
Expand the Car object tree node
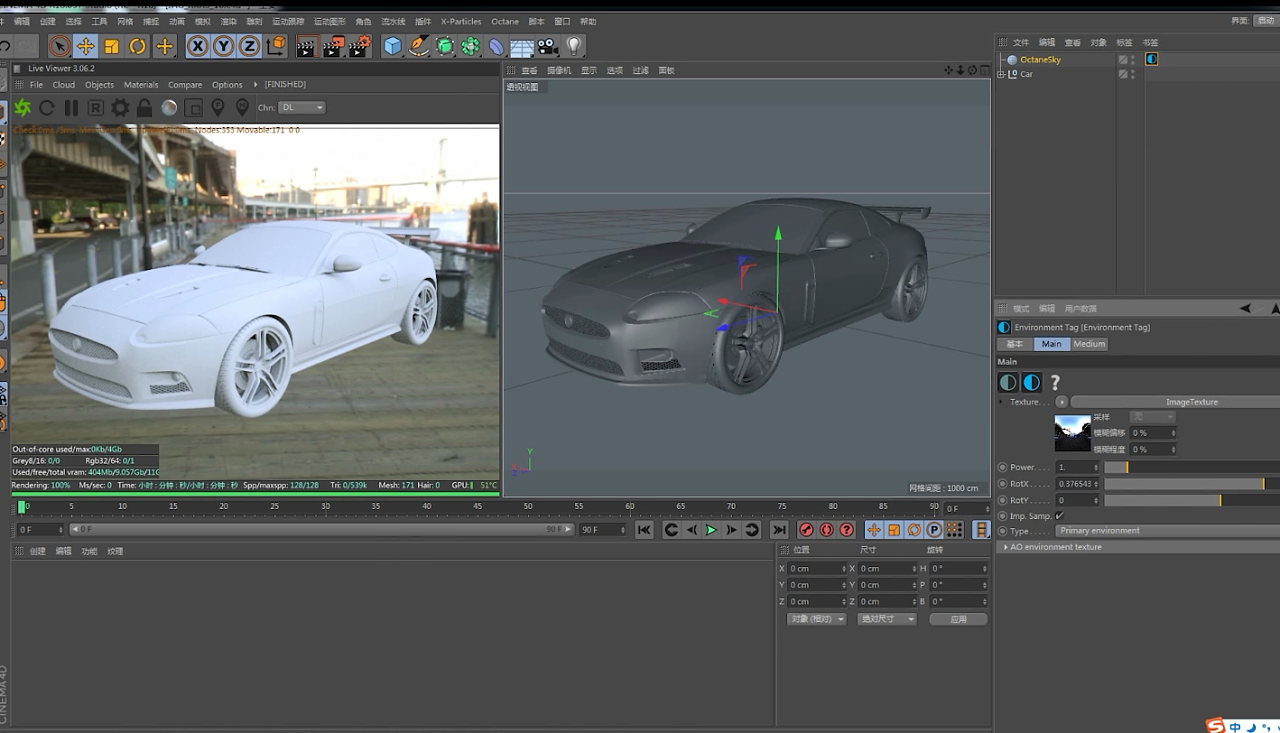click(1001, 74)
